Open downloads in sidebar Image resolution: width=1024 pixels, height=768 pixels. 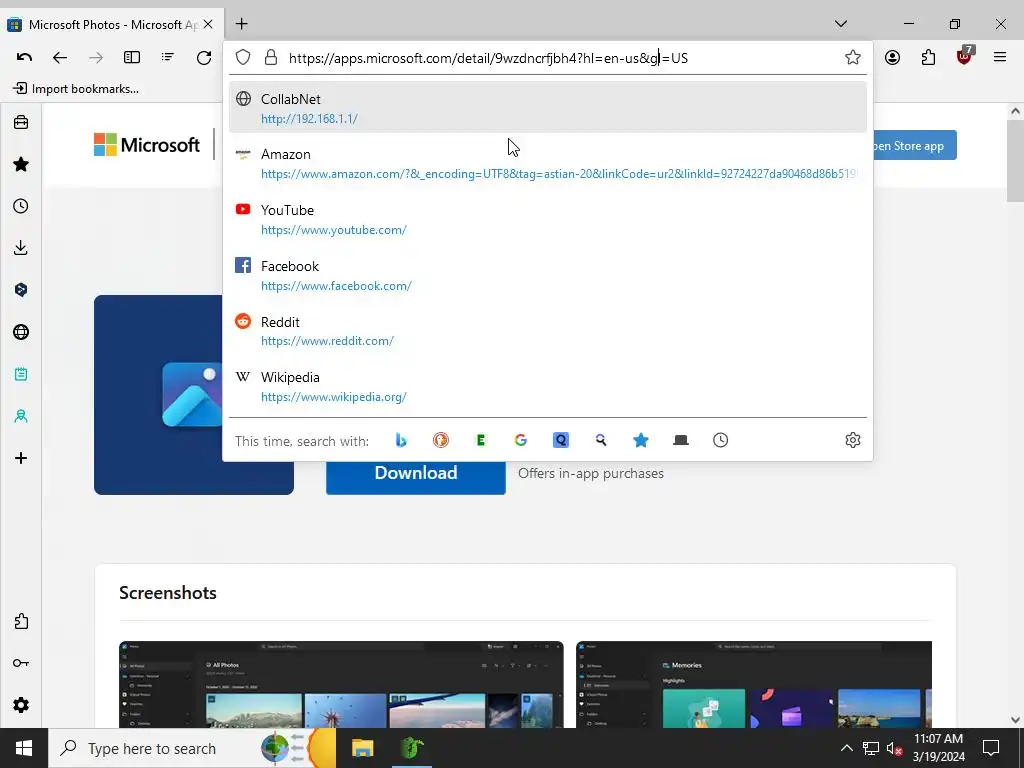(21, 248)
